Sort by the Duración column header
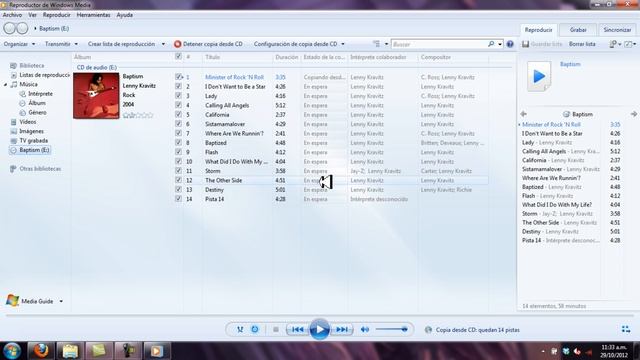The height and width of the screenshot is (360, 640). (x=287, y=57)
